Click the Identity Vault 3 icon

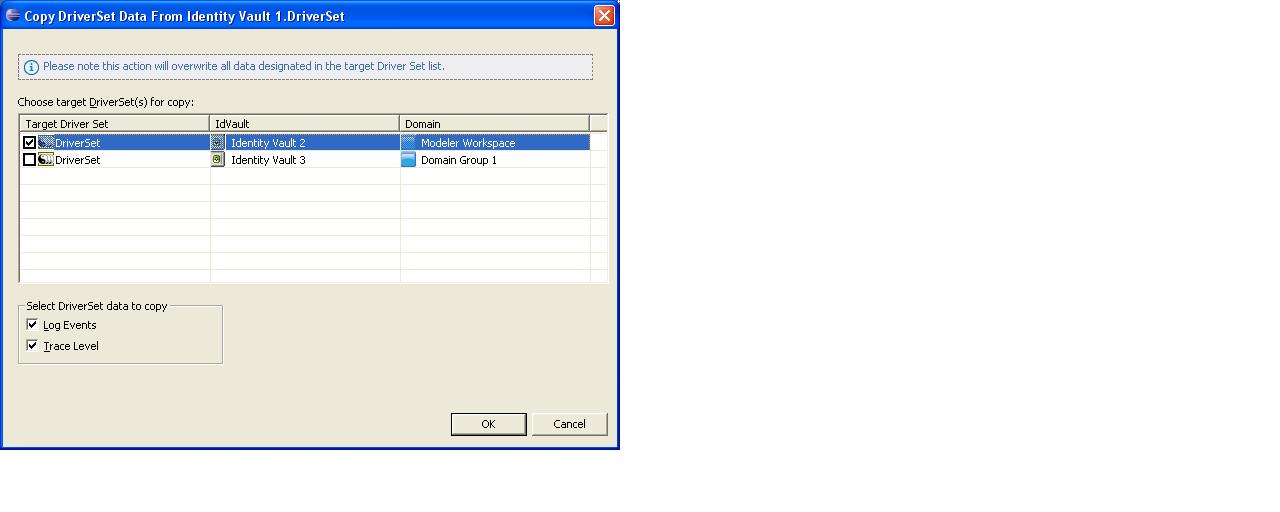pyautogui.click(x=217, y=160)
